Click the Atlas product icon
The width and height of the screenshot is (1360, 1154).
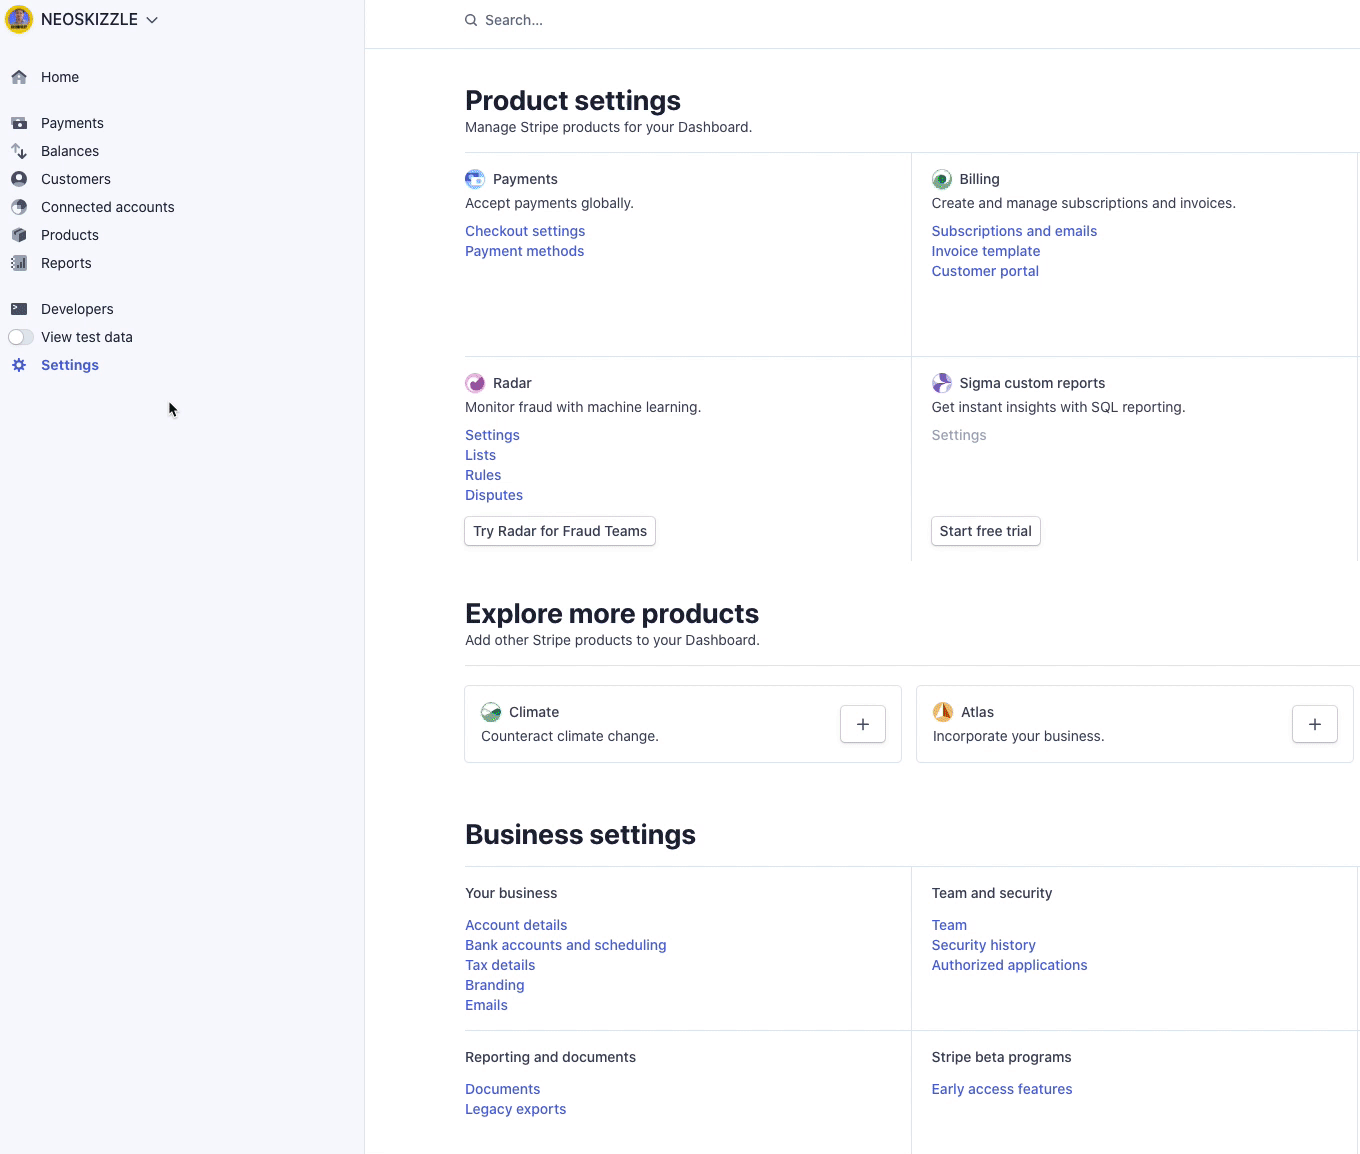click(943, 712)
